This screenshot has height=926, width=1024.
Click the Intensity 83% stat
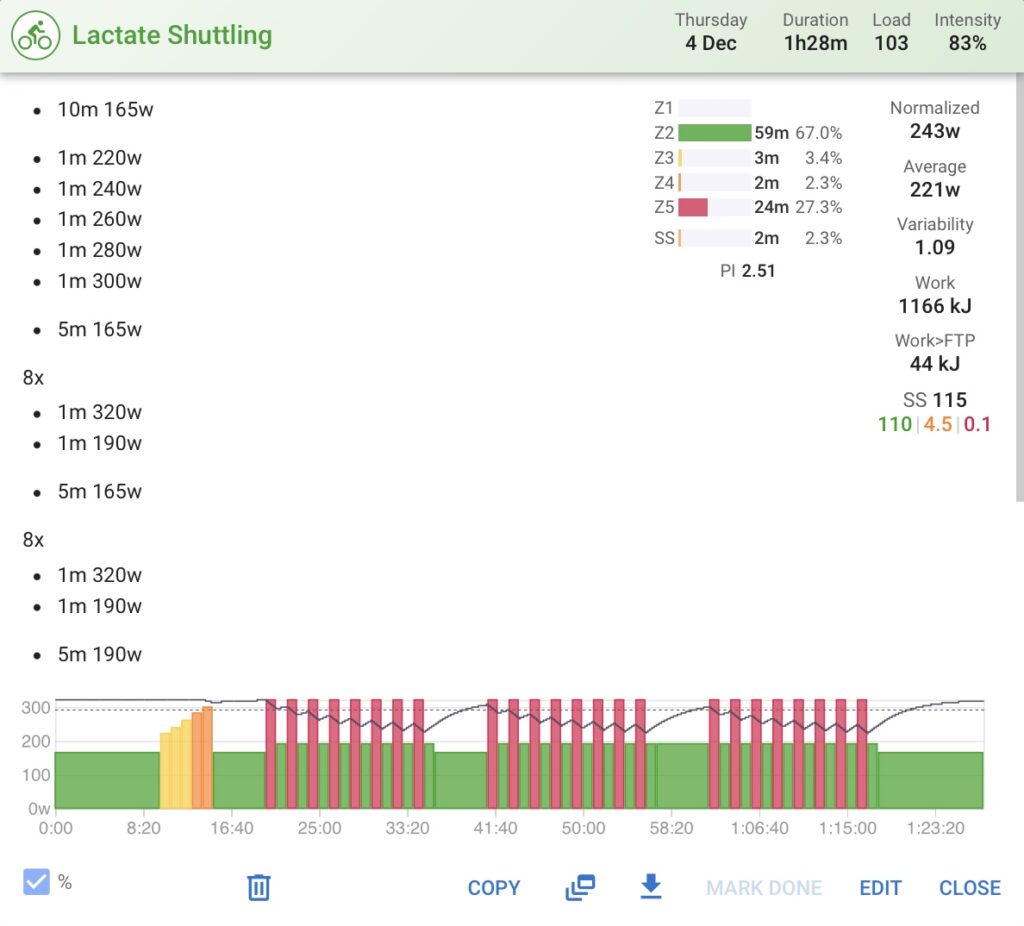point(967,32)
